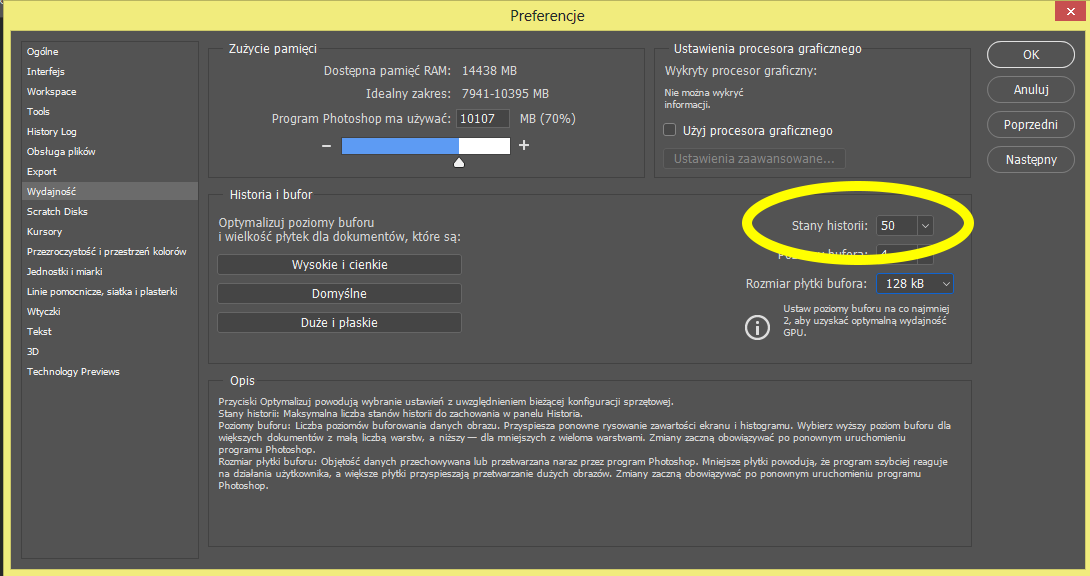The width and height of the screenshot is (1090, 576).
Task: Click the text Nie można wykryć informacji
Action: click(x=703, y=99)
